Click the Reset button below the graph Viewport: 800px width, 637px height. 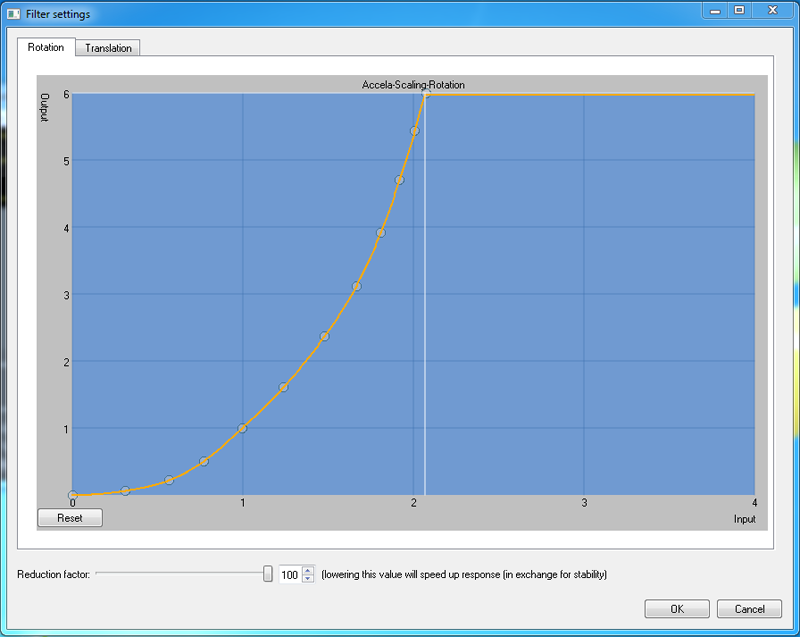[70, 518]
